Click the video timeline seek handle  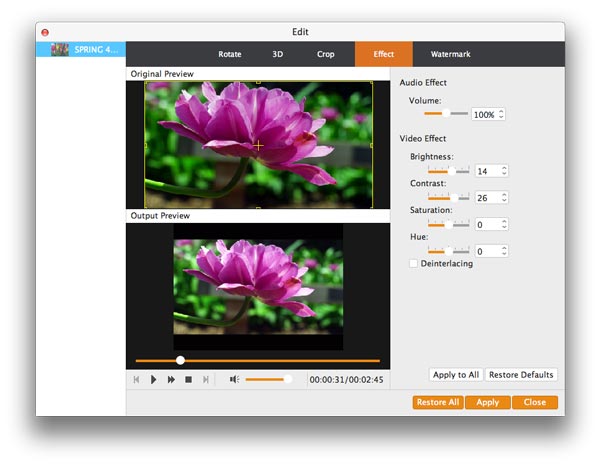(180, 360)
